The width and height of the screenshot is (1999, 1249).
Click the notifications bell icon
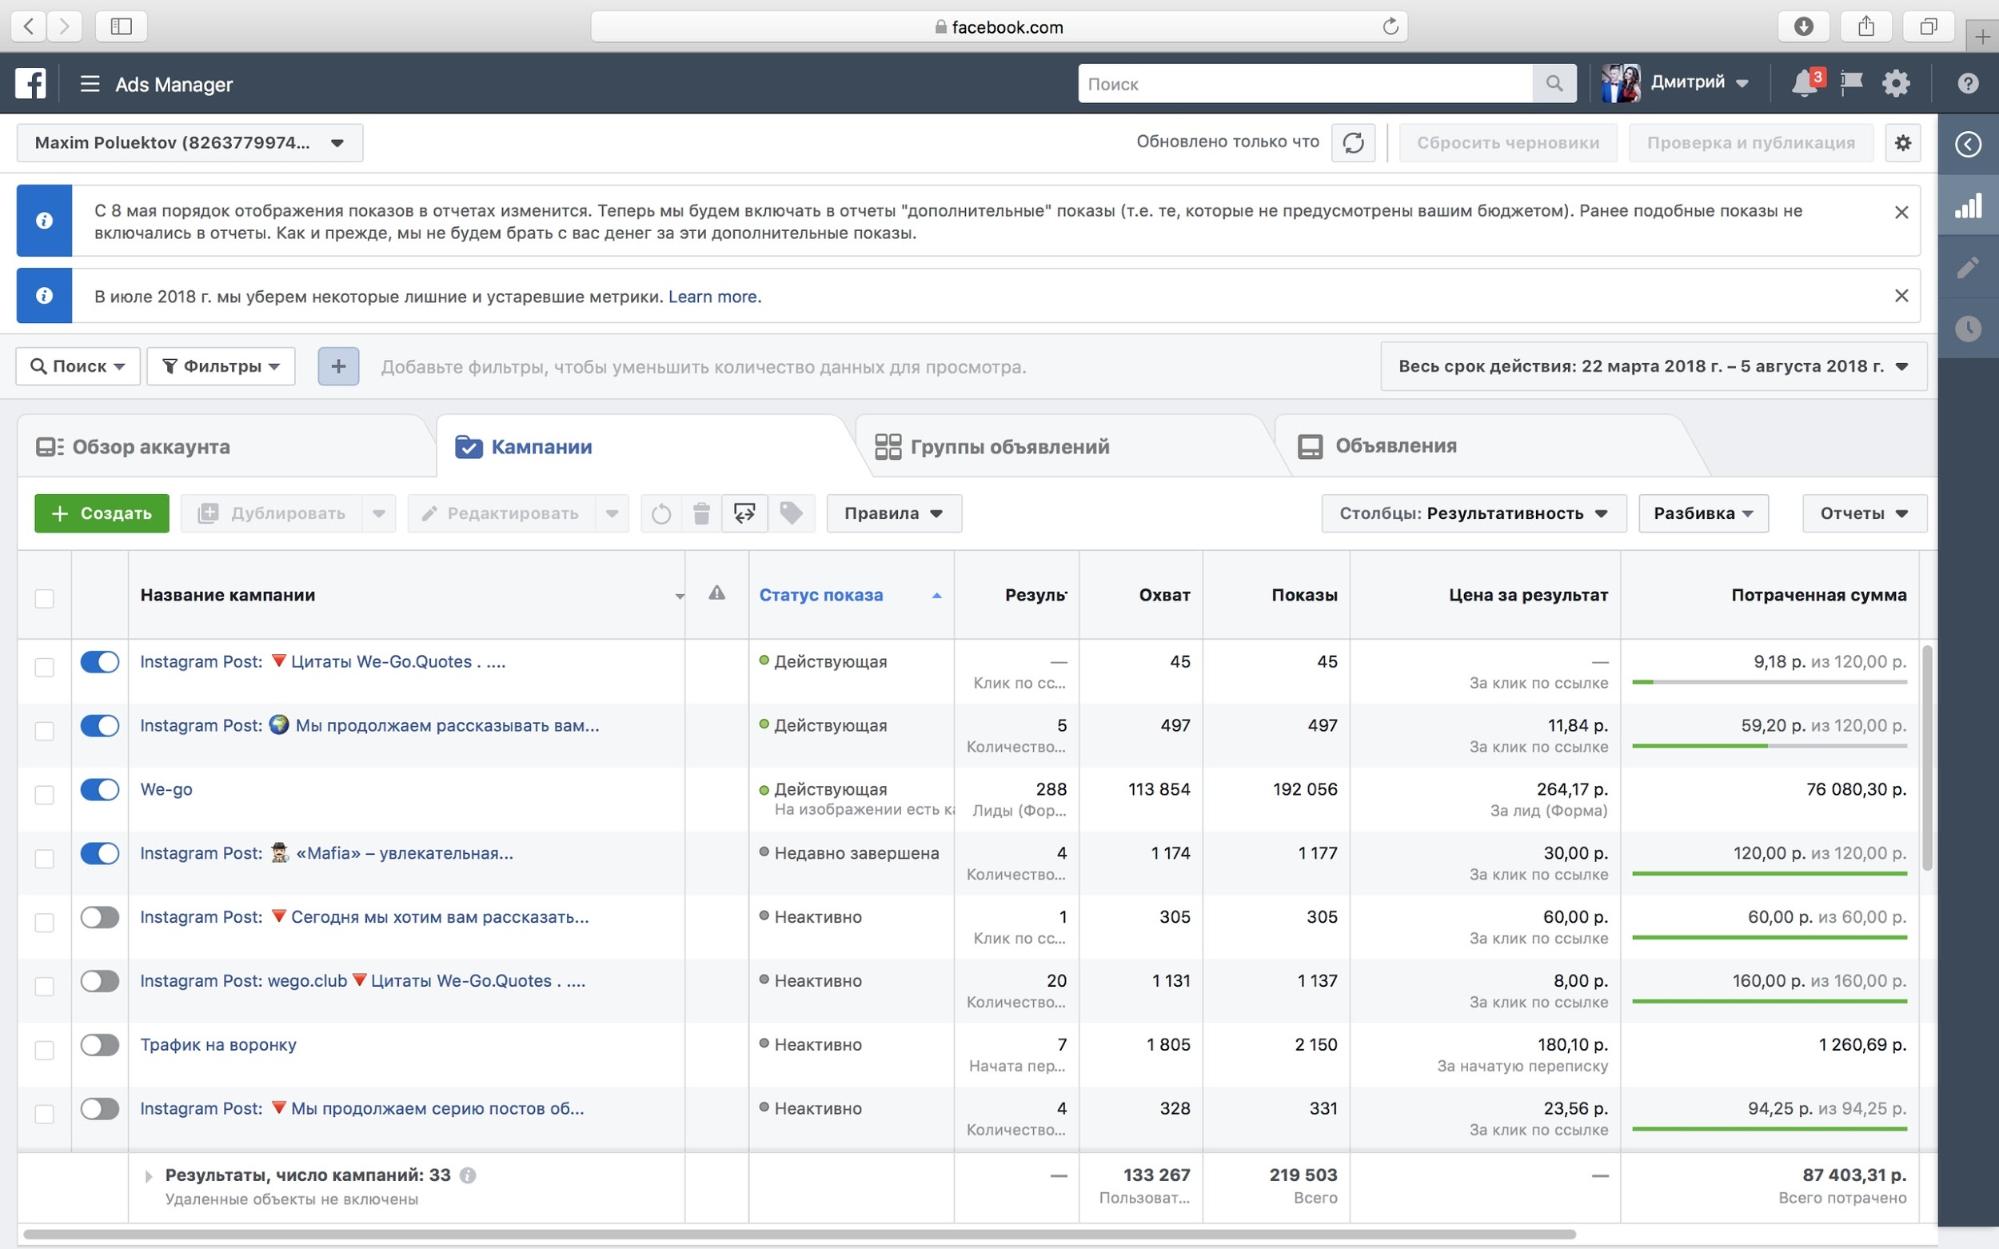(x=1799, y=83)
